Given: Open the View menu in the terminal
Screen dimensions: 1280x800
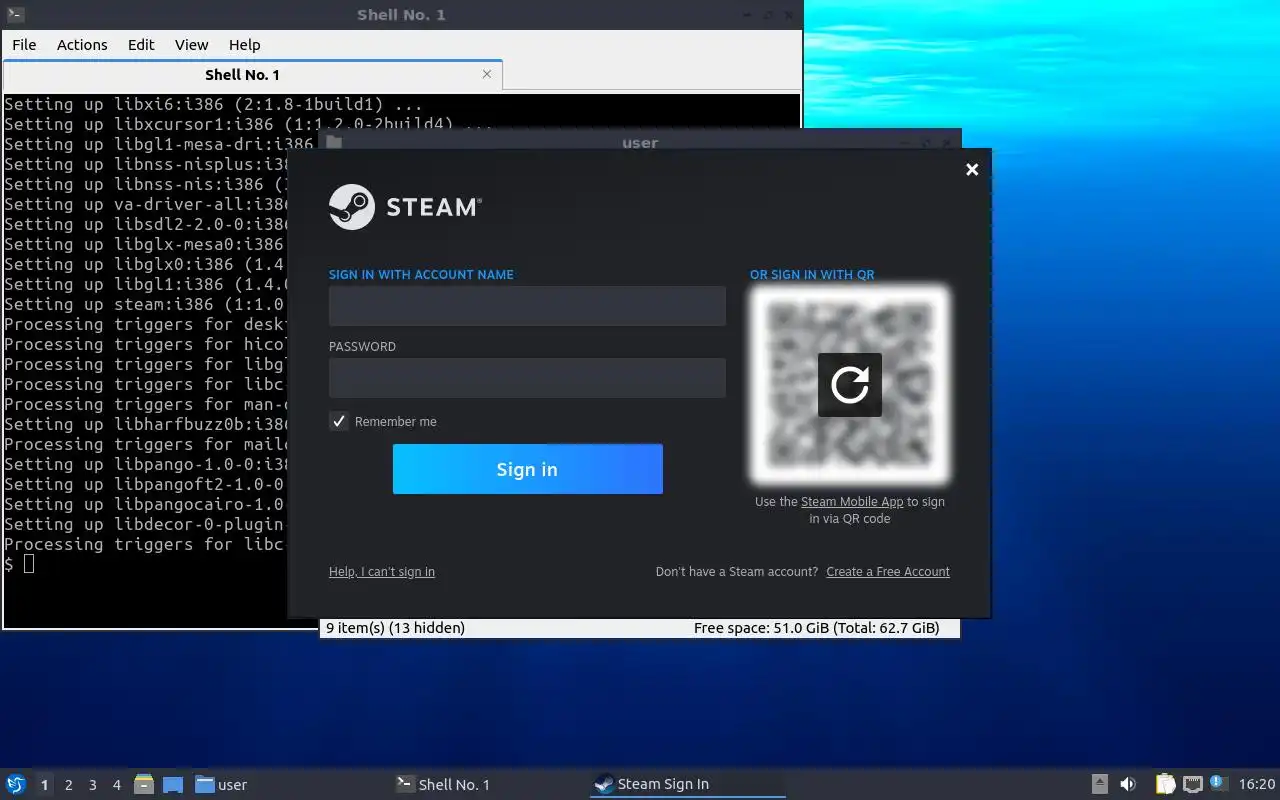Looking at the screenshot, I should pos(191,44).
